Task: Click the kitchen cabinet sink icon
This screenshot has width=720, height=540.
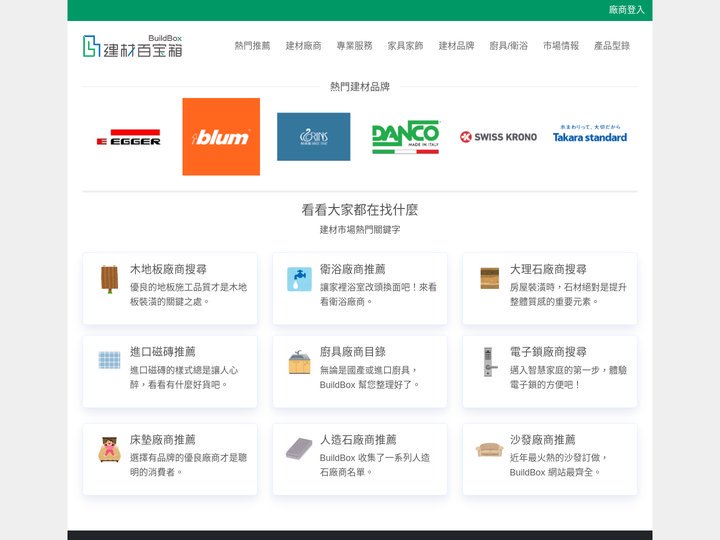Action: [299, 362]
